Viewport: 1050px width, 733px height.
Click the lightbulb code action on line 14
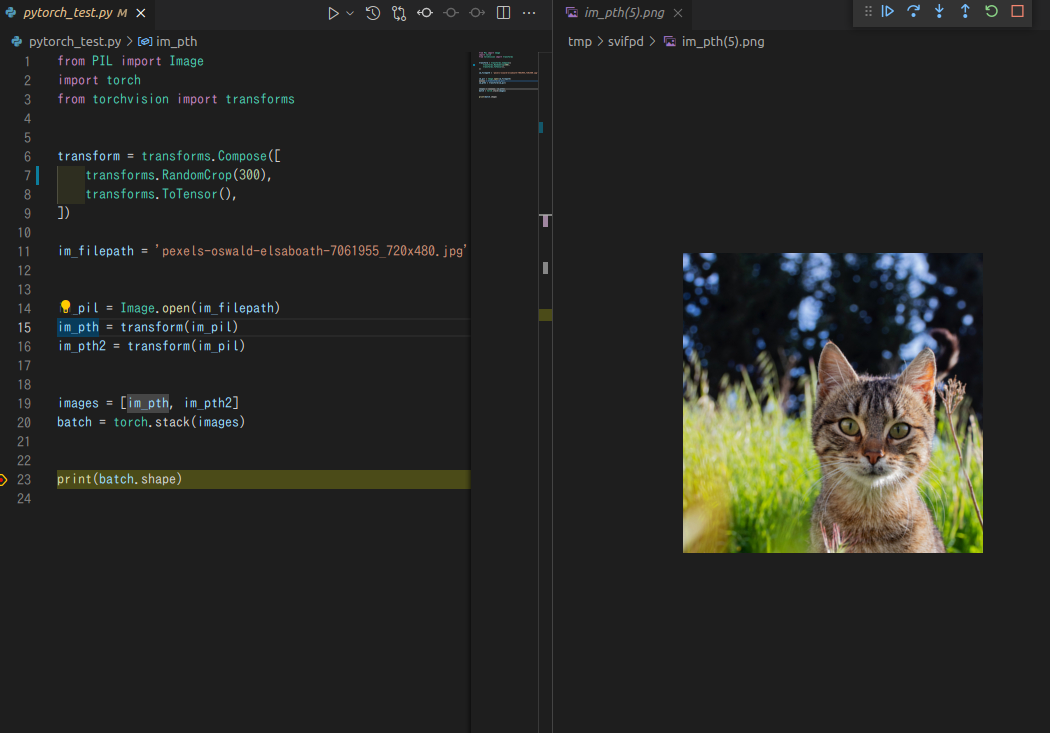(x=65, y=307)
